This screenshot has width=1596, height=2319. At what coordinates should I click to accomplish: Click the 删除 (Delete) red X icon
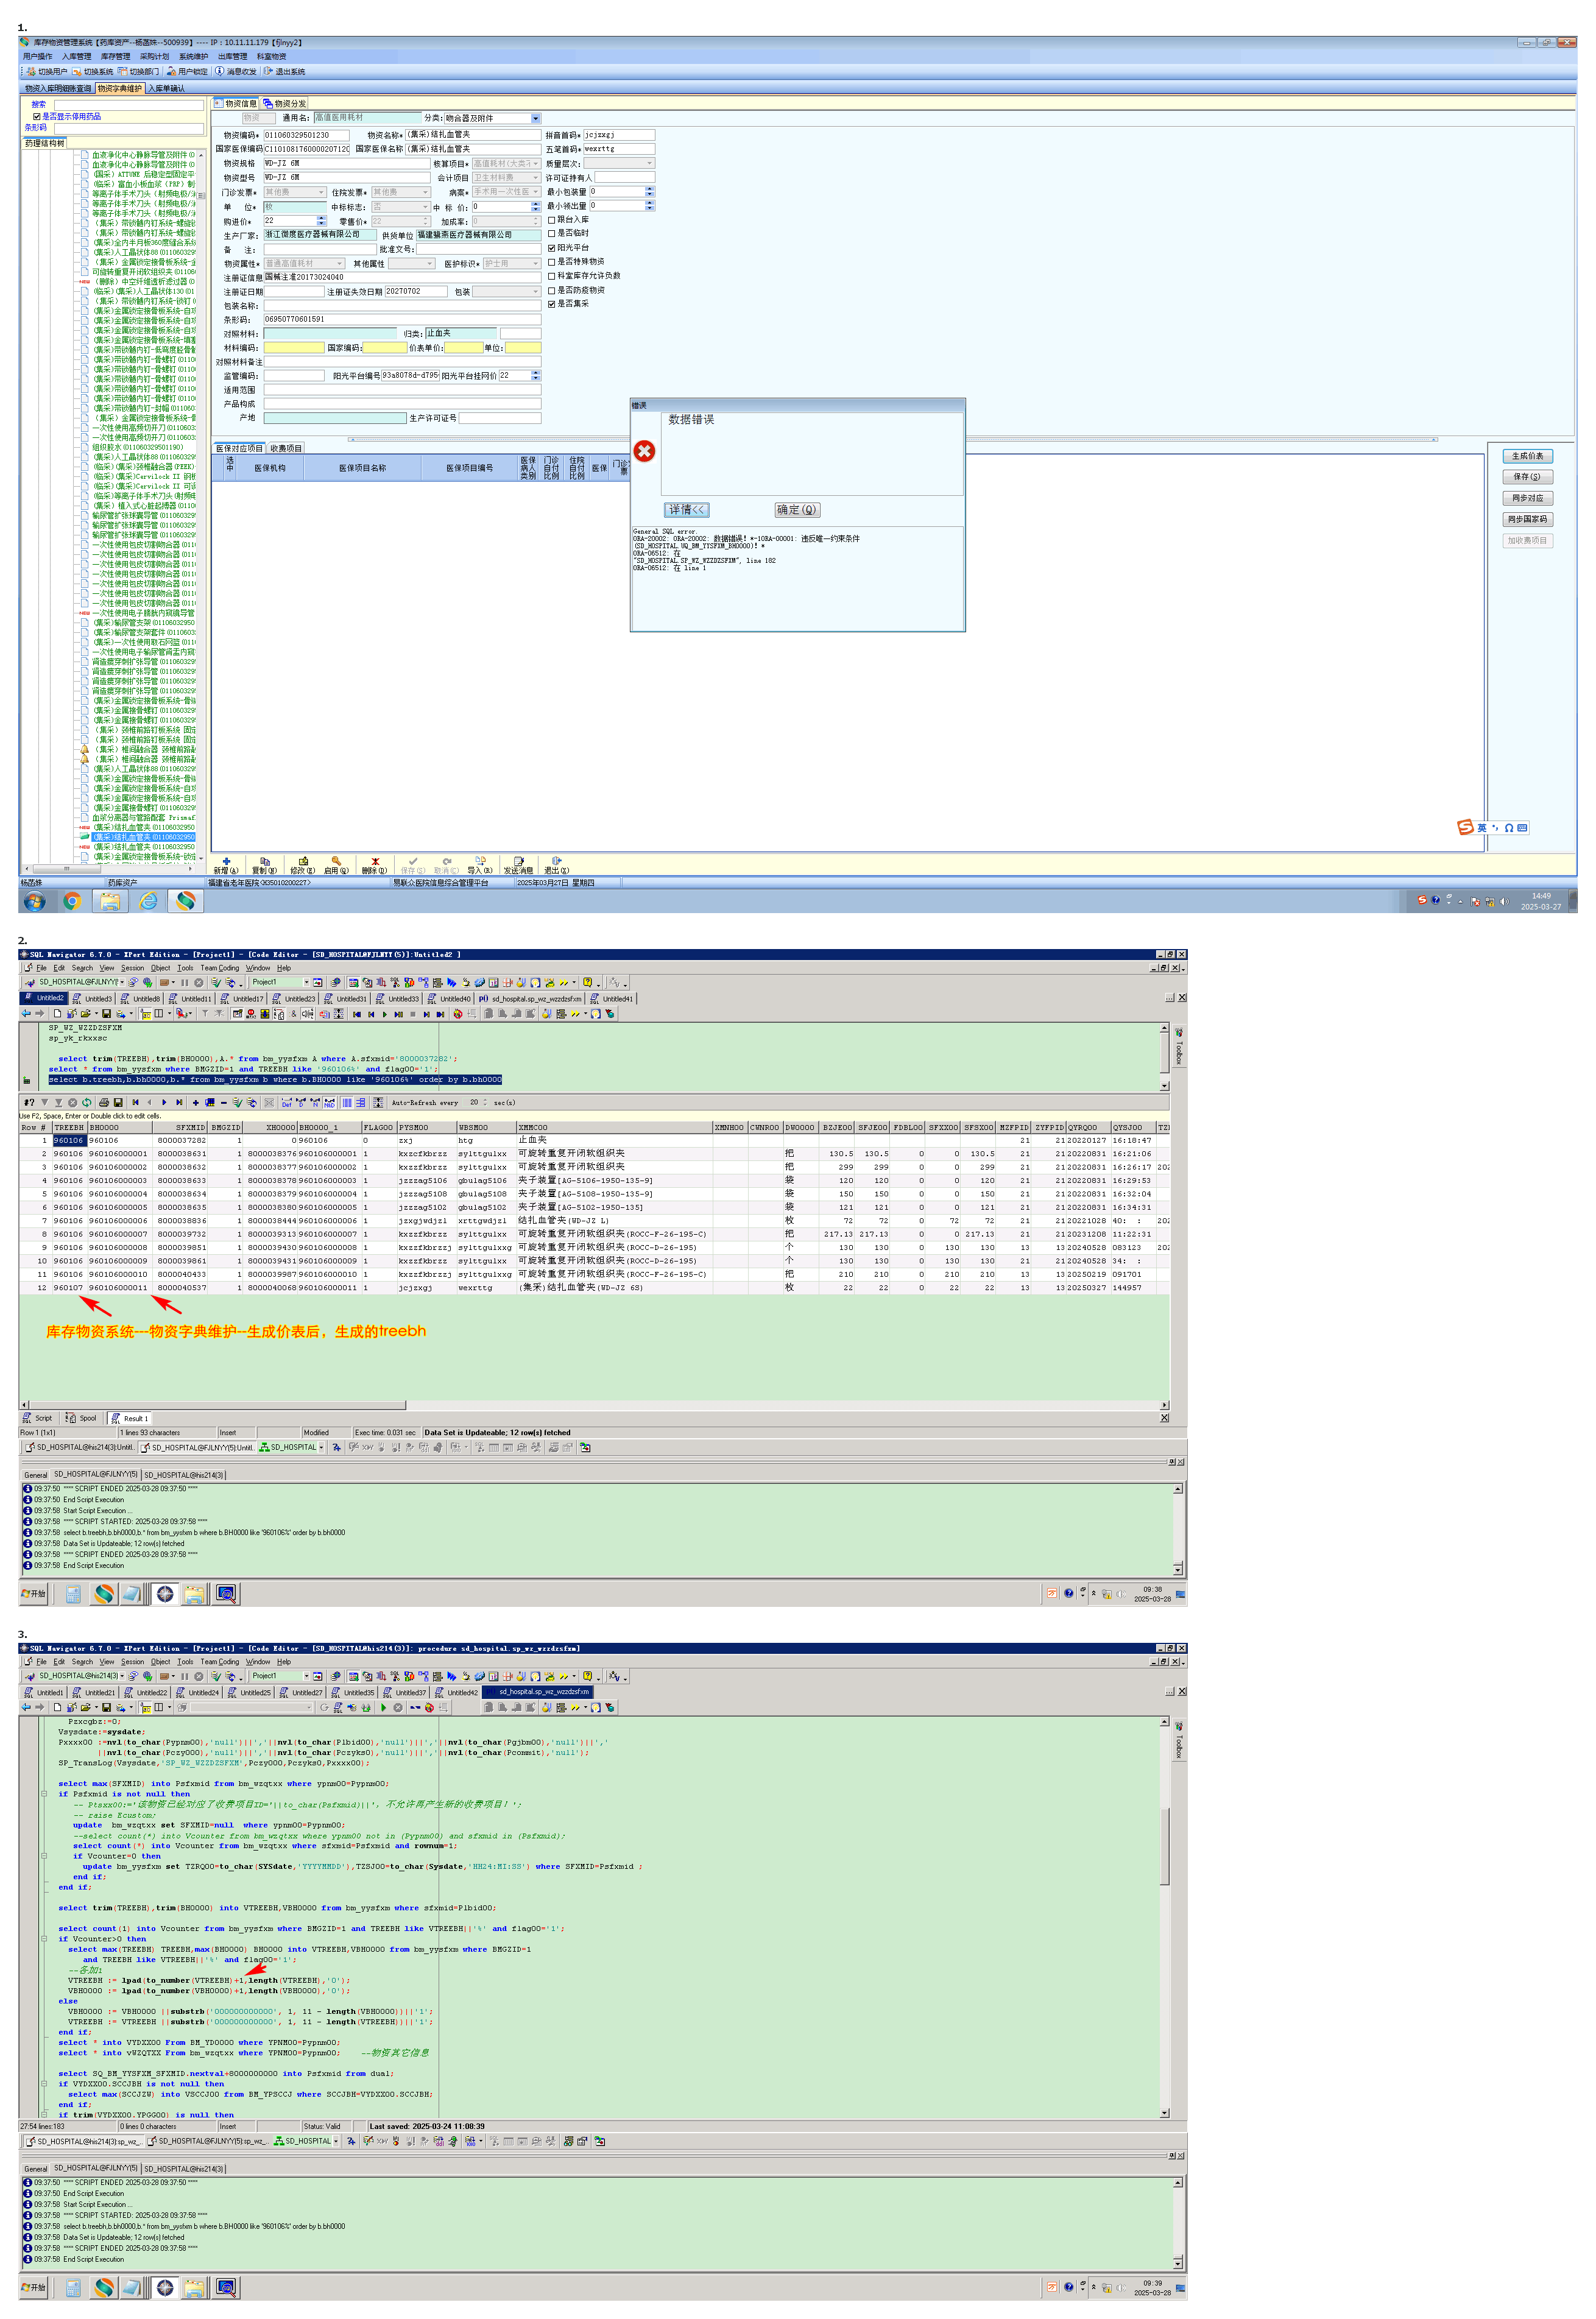click(375, 861)
